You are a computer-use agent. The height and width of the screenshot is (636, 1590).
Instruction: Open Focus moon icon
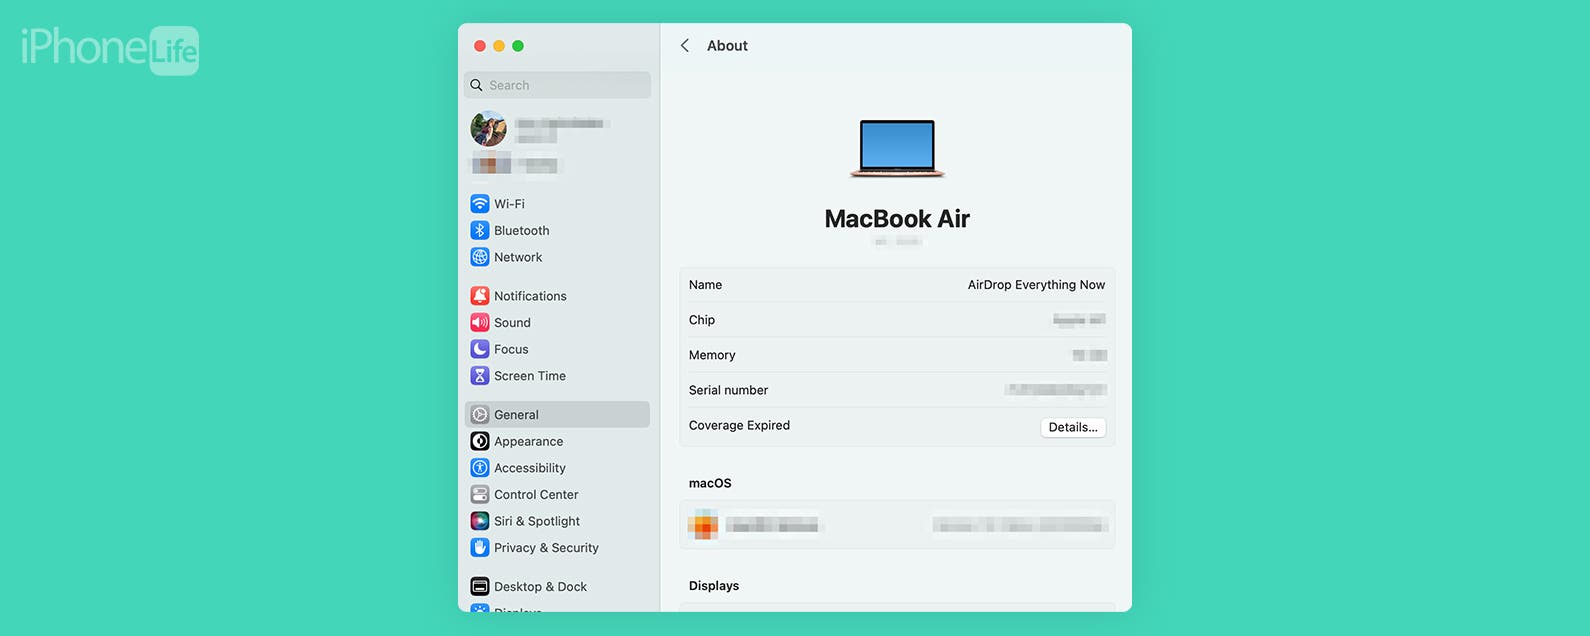480,349
